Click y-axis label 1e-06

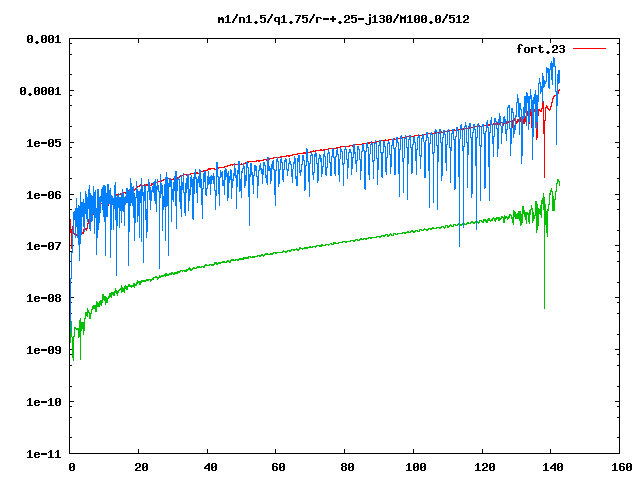[44, 195]
